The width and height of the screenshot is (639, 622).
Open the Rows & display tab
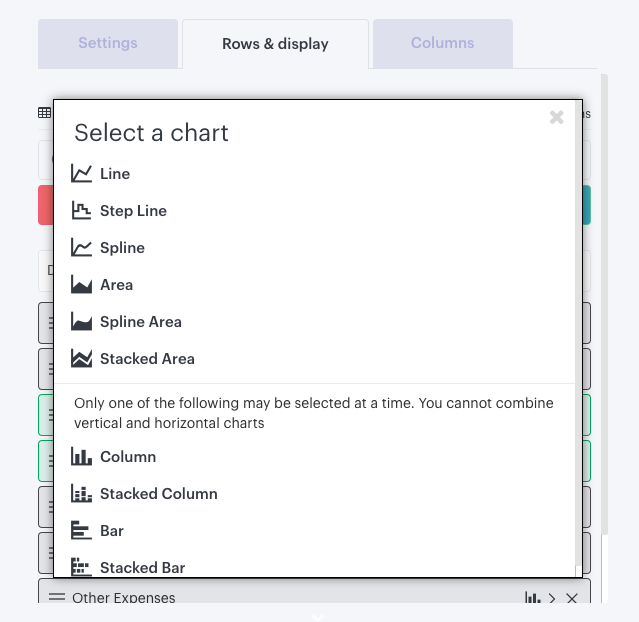[x=275, y=44]
